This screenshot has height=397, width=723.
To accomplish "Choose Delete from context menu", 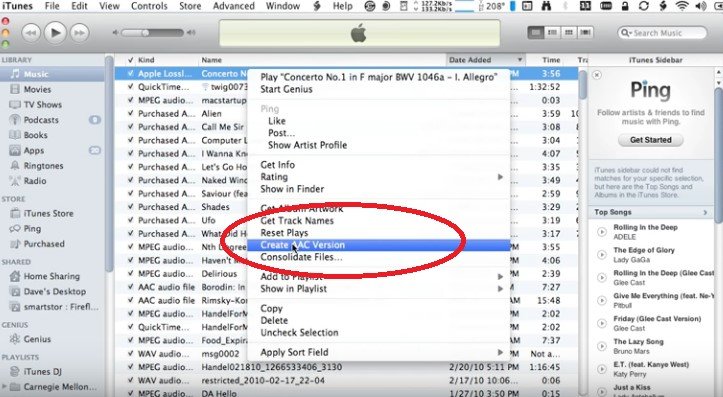I will coord(274,320).
